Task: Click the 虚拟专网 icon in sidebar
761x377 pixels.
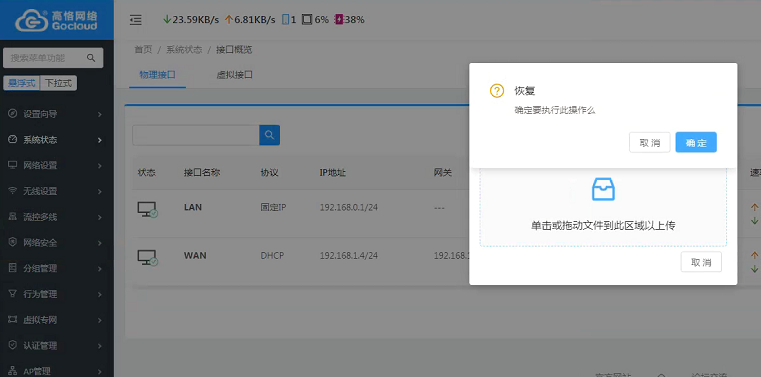Action: (13, 320)
